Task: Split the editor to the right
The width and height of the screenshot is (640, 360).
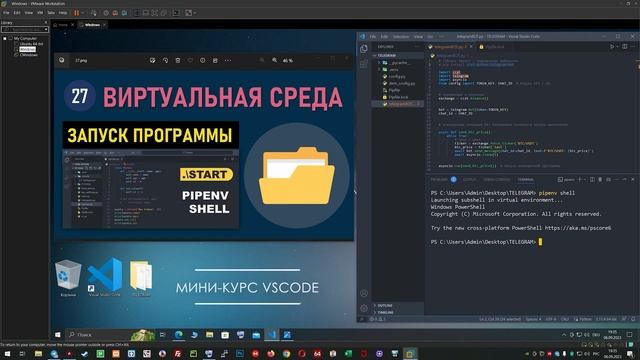Action: coord(625,47)
